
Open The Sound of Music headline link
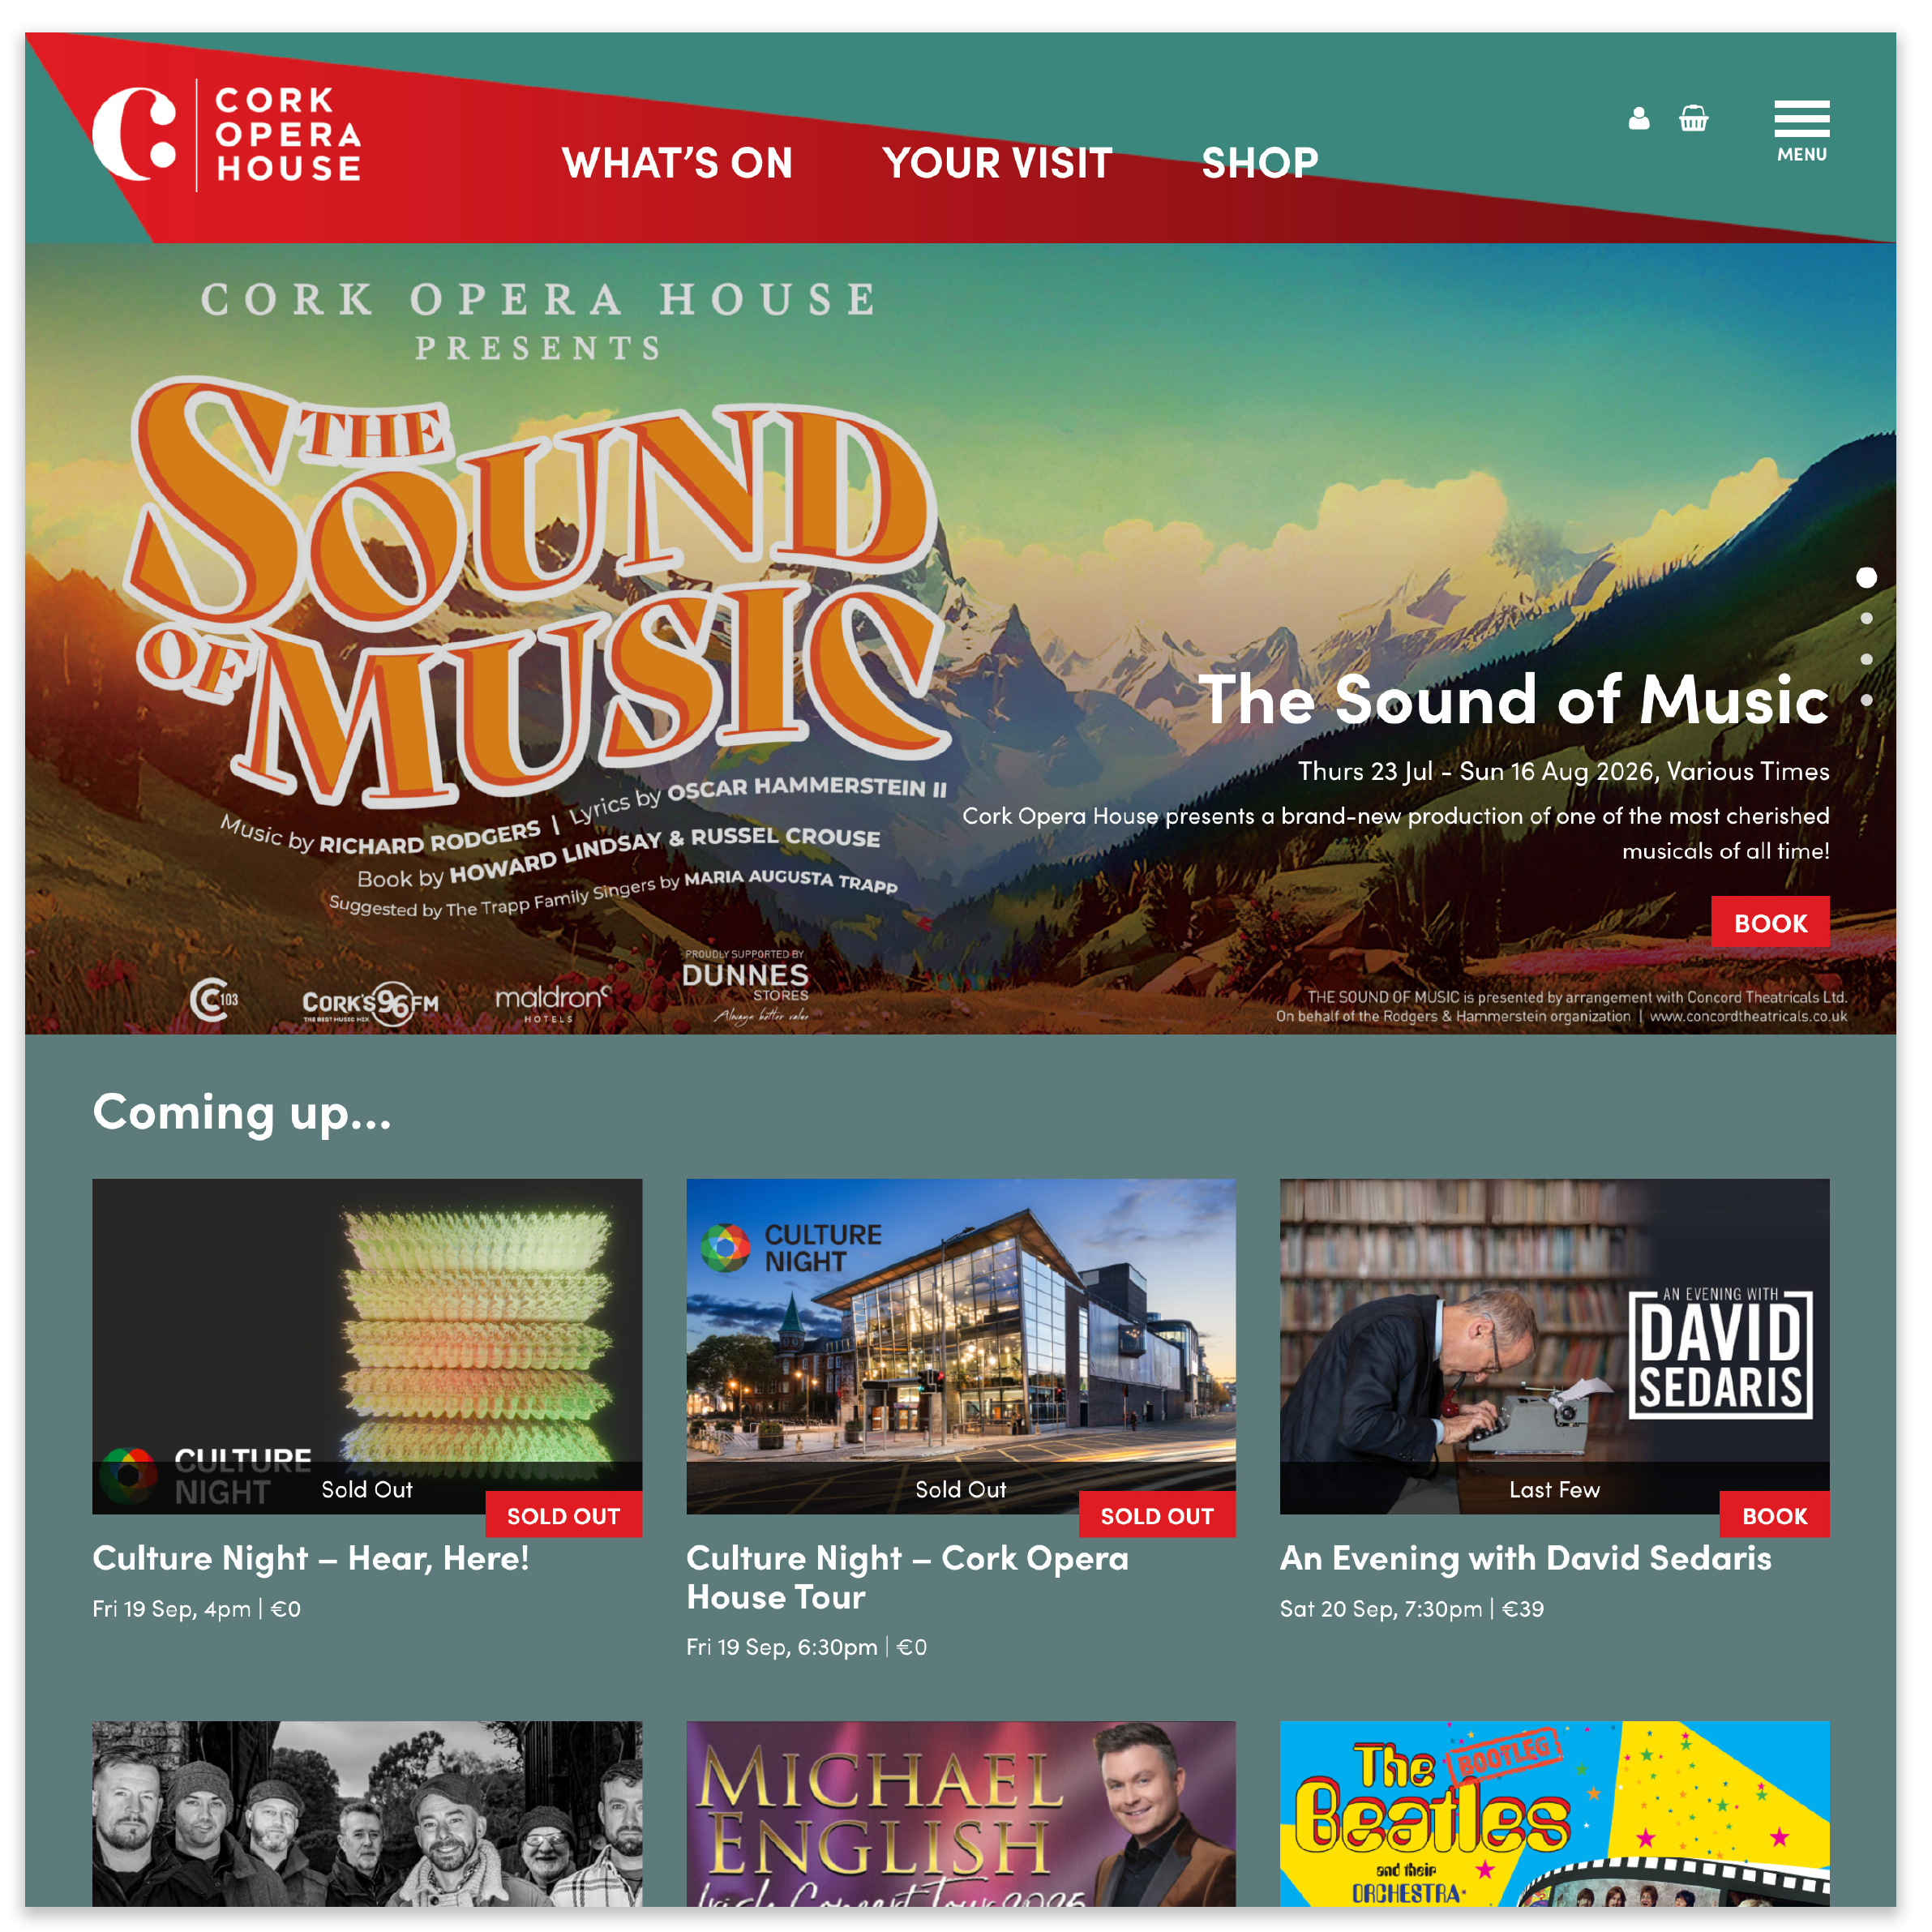[1513, 699]
